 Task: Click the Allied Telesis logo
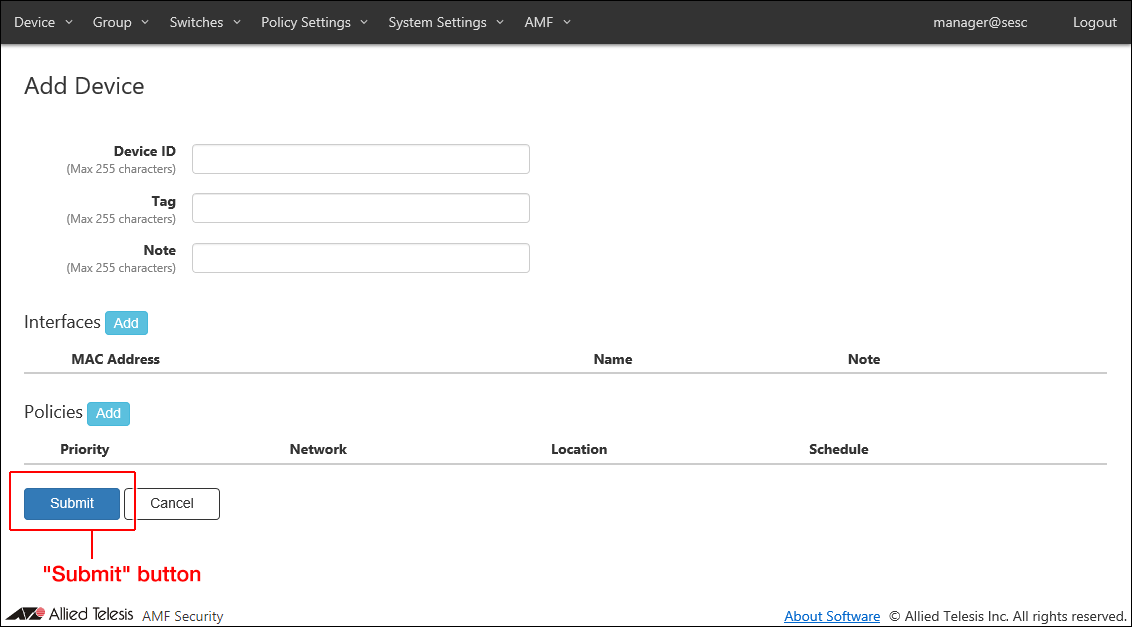pyautogui.click(x=70, y=614)
